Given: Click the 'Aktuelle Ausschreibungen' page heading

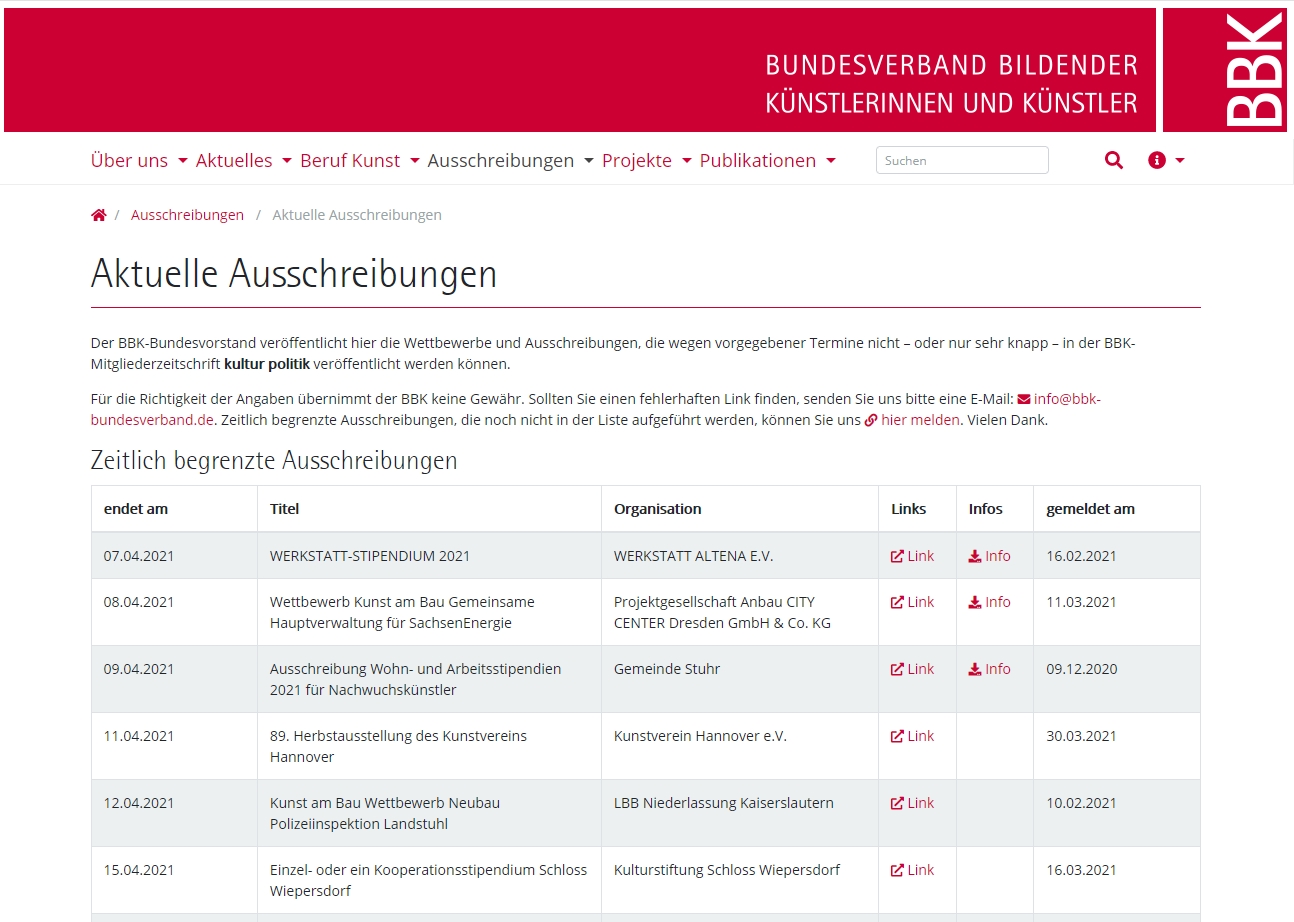Looking at the screenshot, I should pyautogui.click(x=294, y=273).
